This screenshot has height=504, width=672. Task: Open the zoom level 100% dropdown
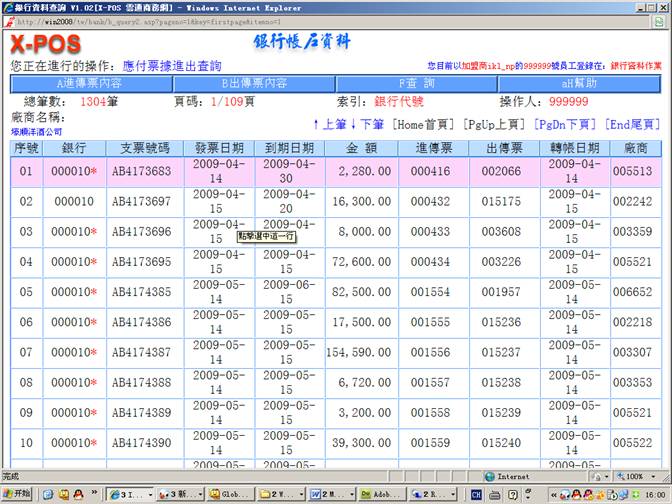[636, 477]
